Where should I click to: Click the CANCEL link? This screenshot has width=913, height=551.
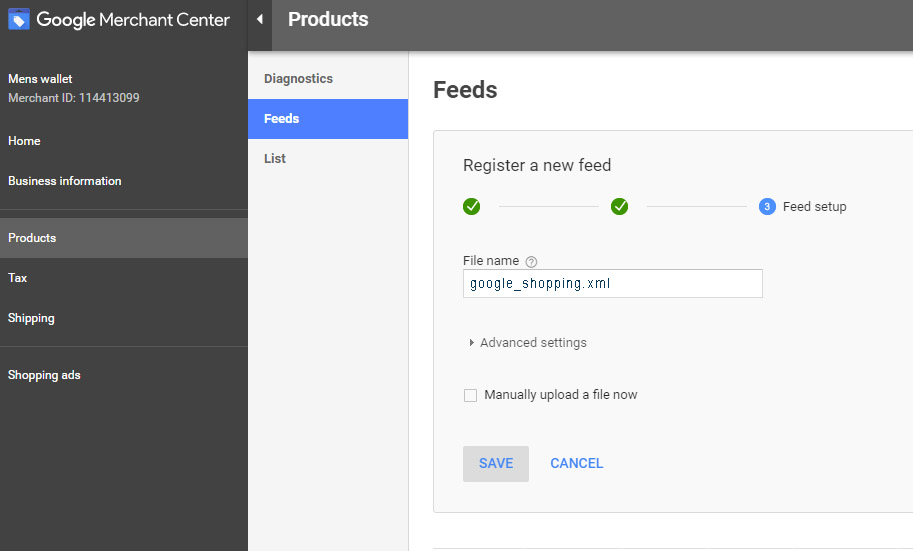(x=576, y=464)
